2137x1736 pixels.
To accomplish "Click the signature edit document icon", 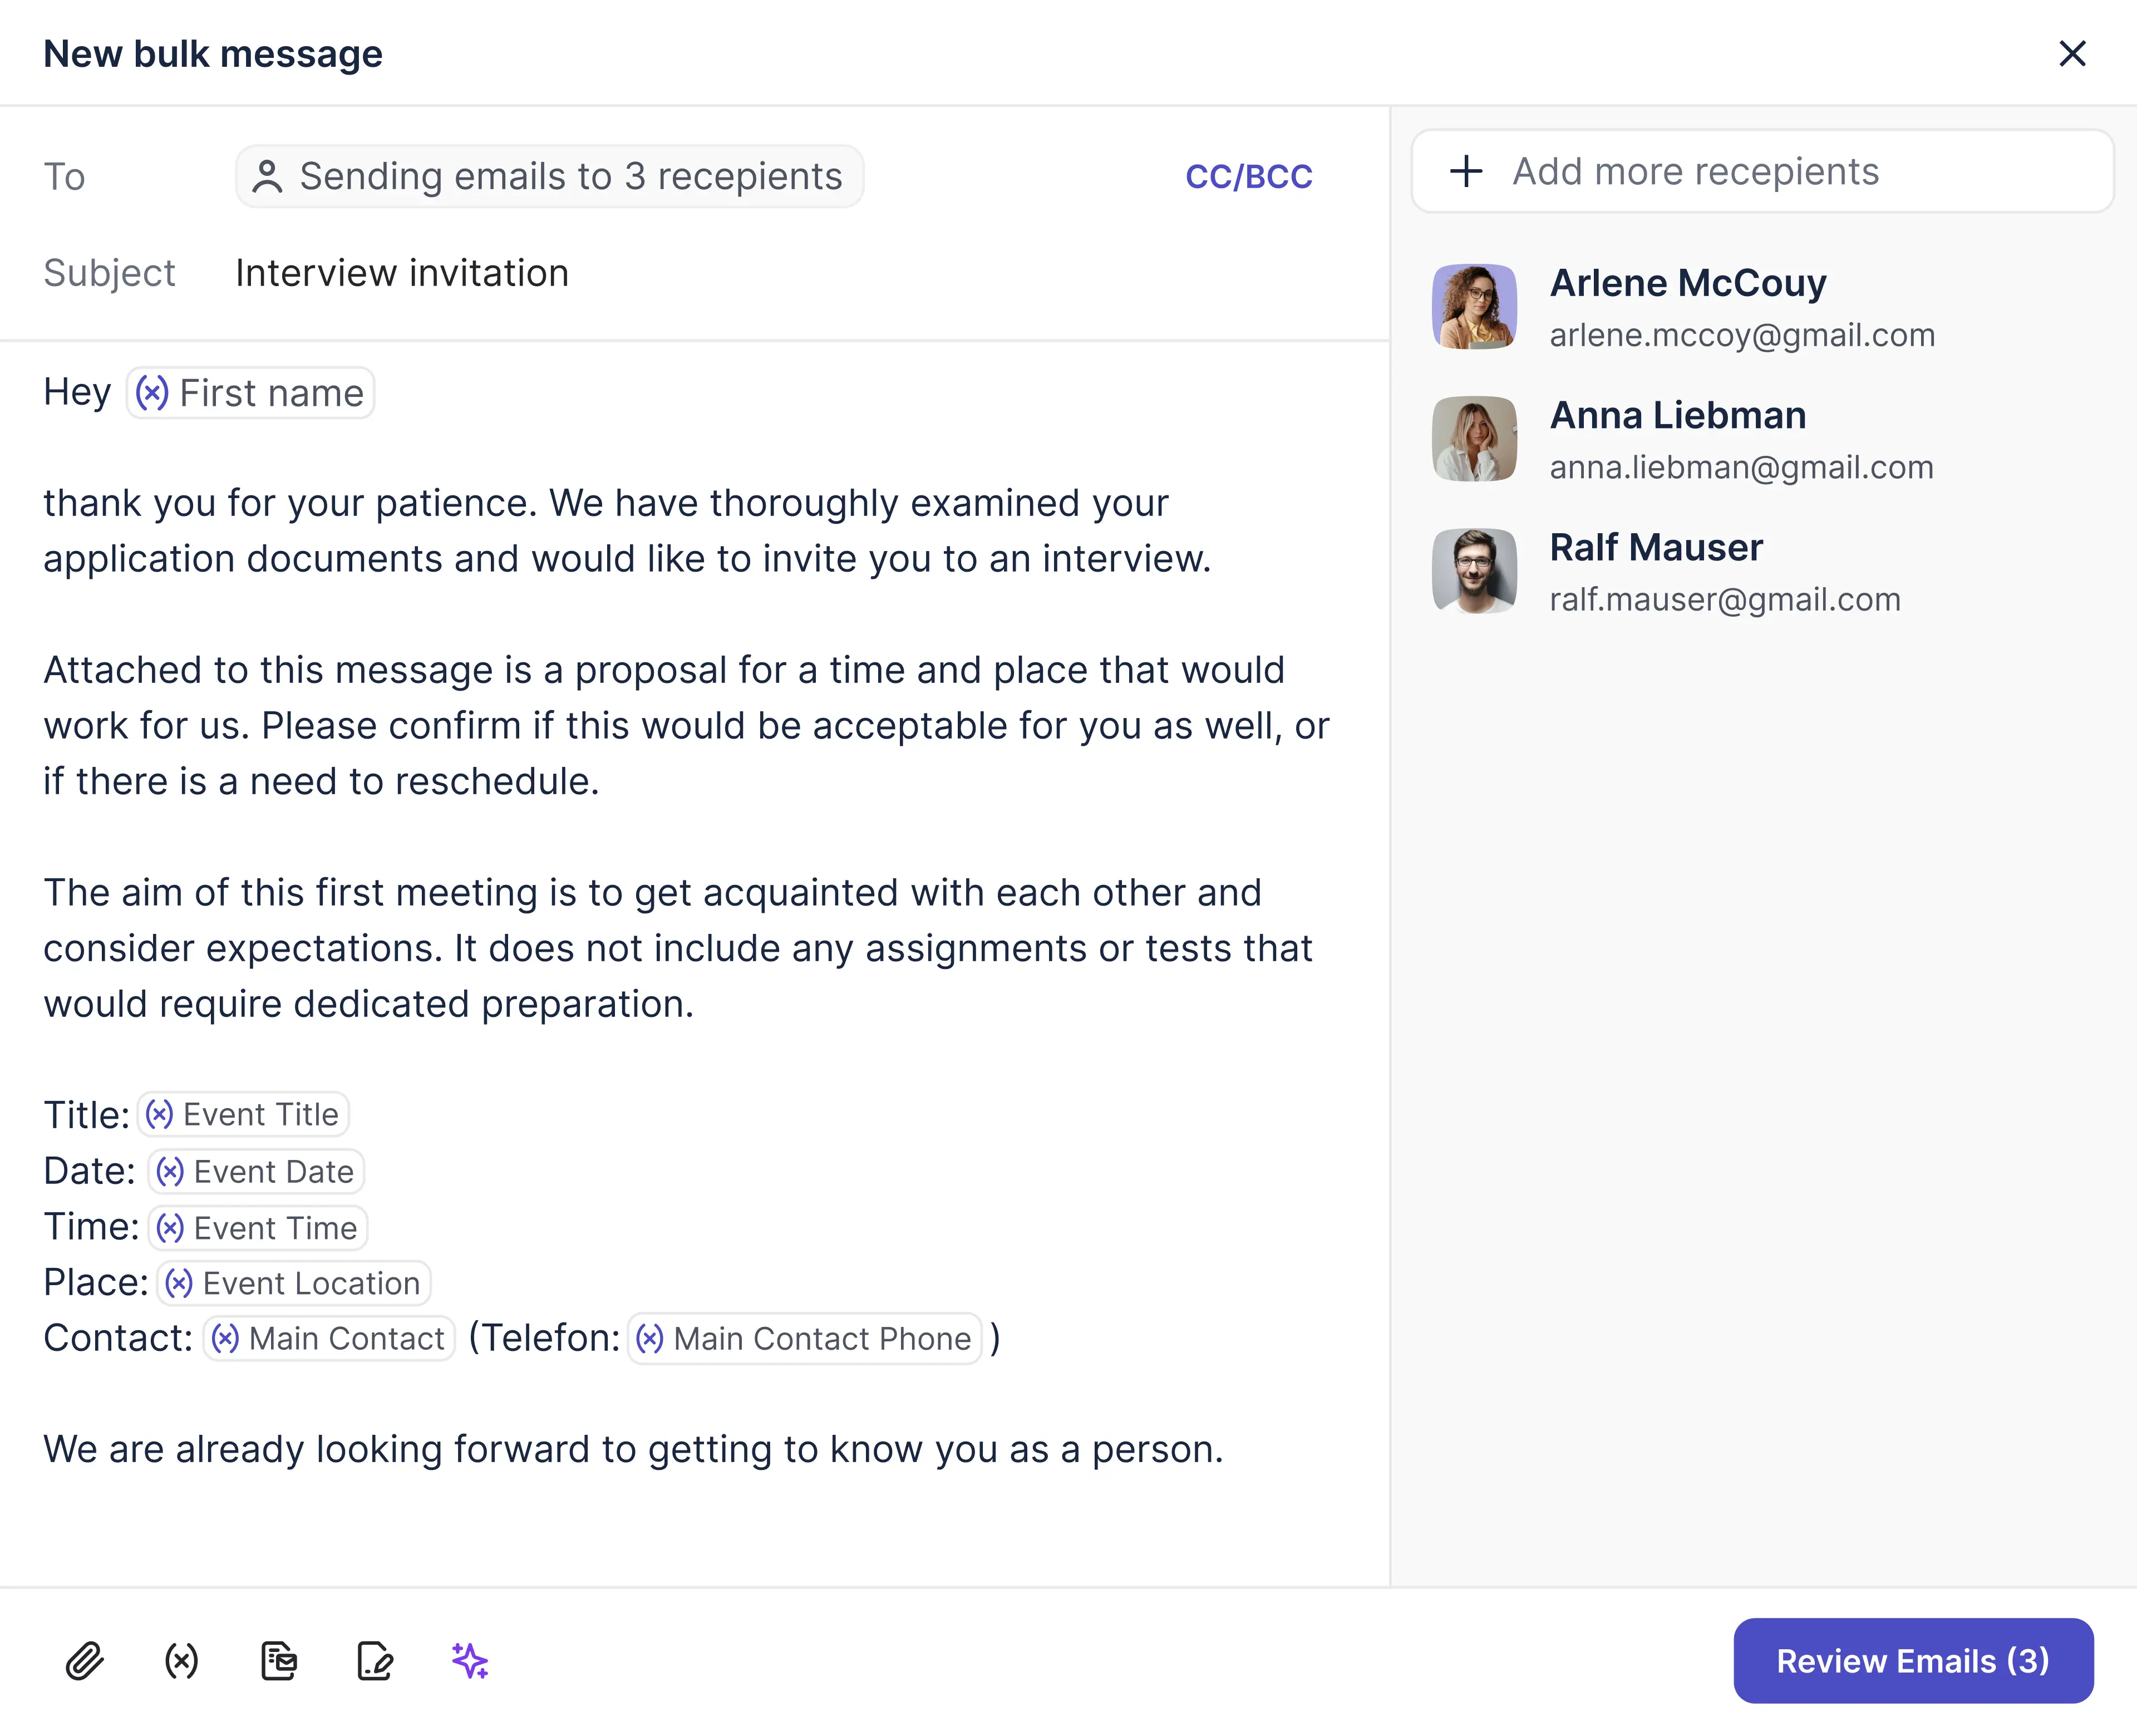I will 375,1661.
